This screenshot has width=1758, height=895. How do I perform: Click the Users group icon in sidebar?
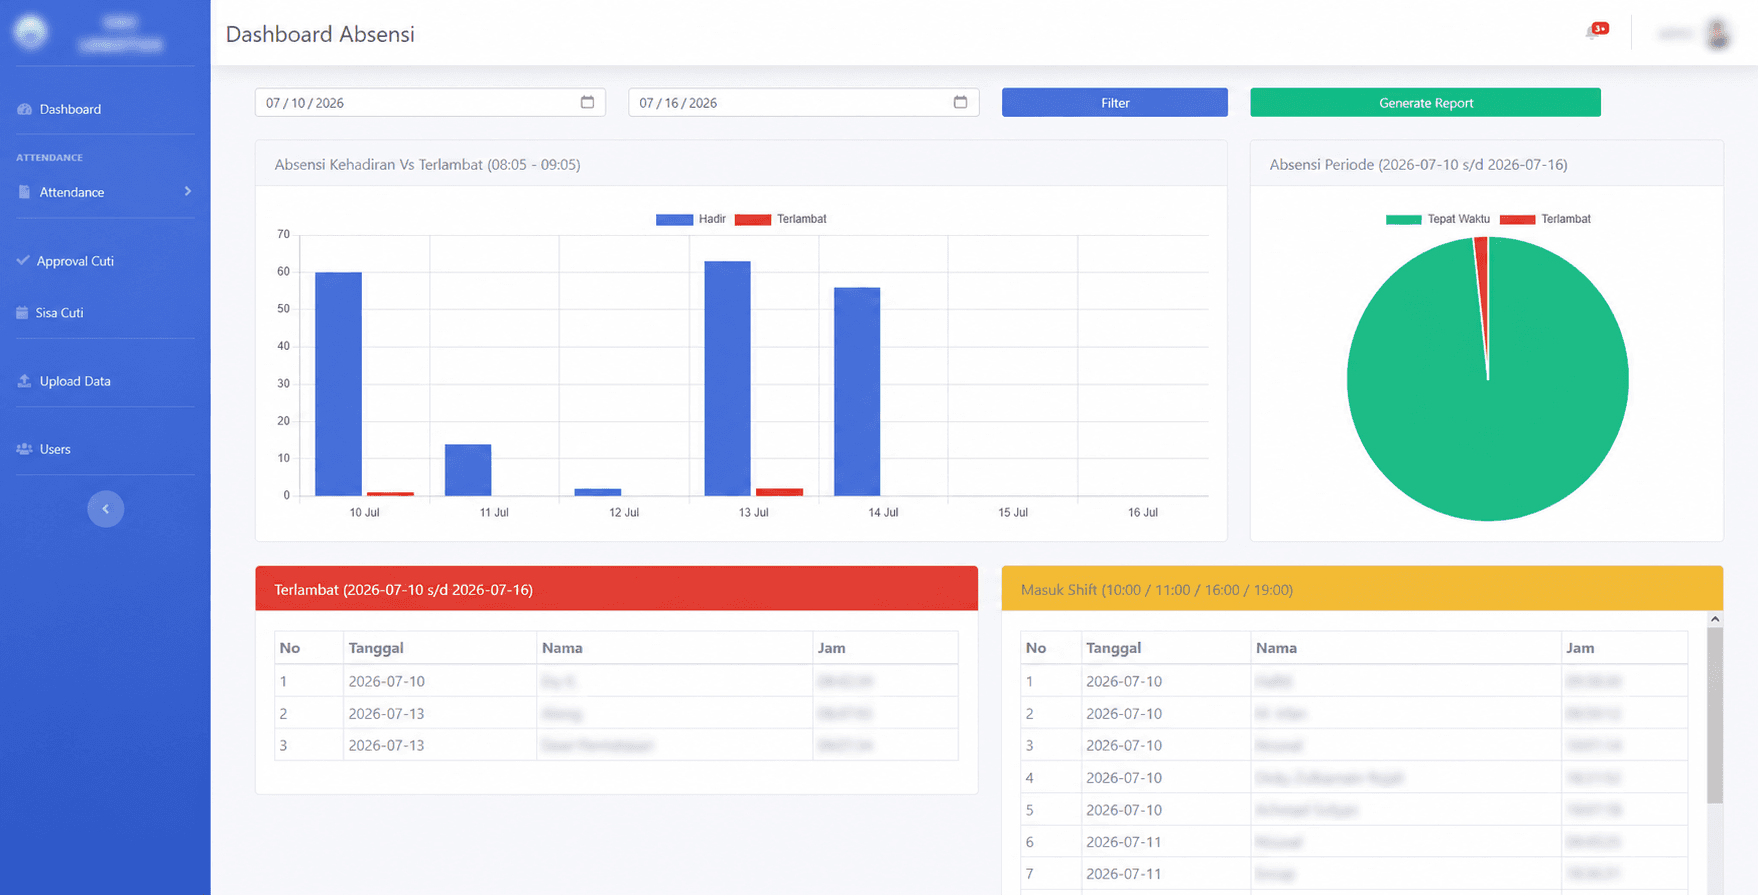coord(24,449)
